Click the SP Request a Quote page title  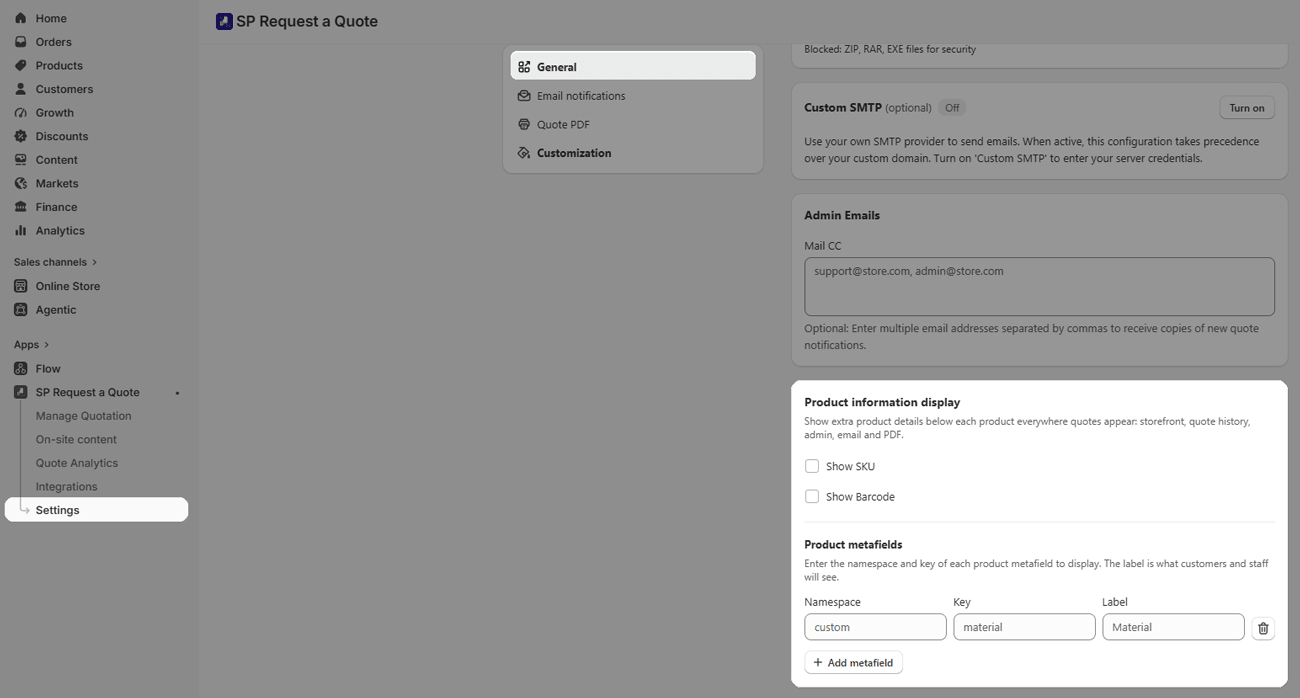click(x=307, y=21)
